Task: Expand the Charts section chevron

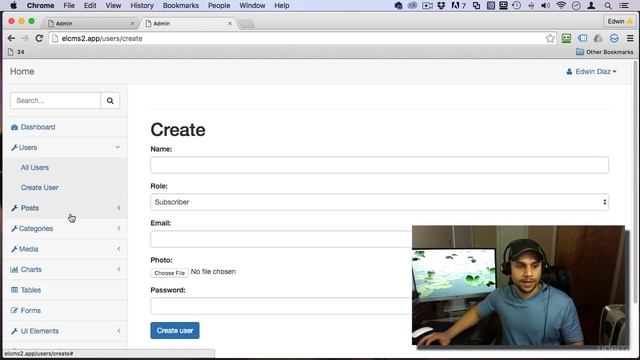Action: (118, 269)
